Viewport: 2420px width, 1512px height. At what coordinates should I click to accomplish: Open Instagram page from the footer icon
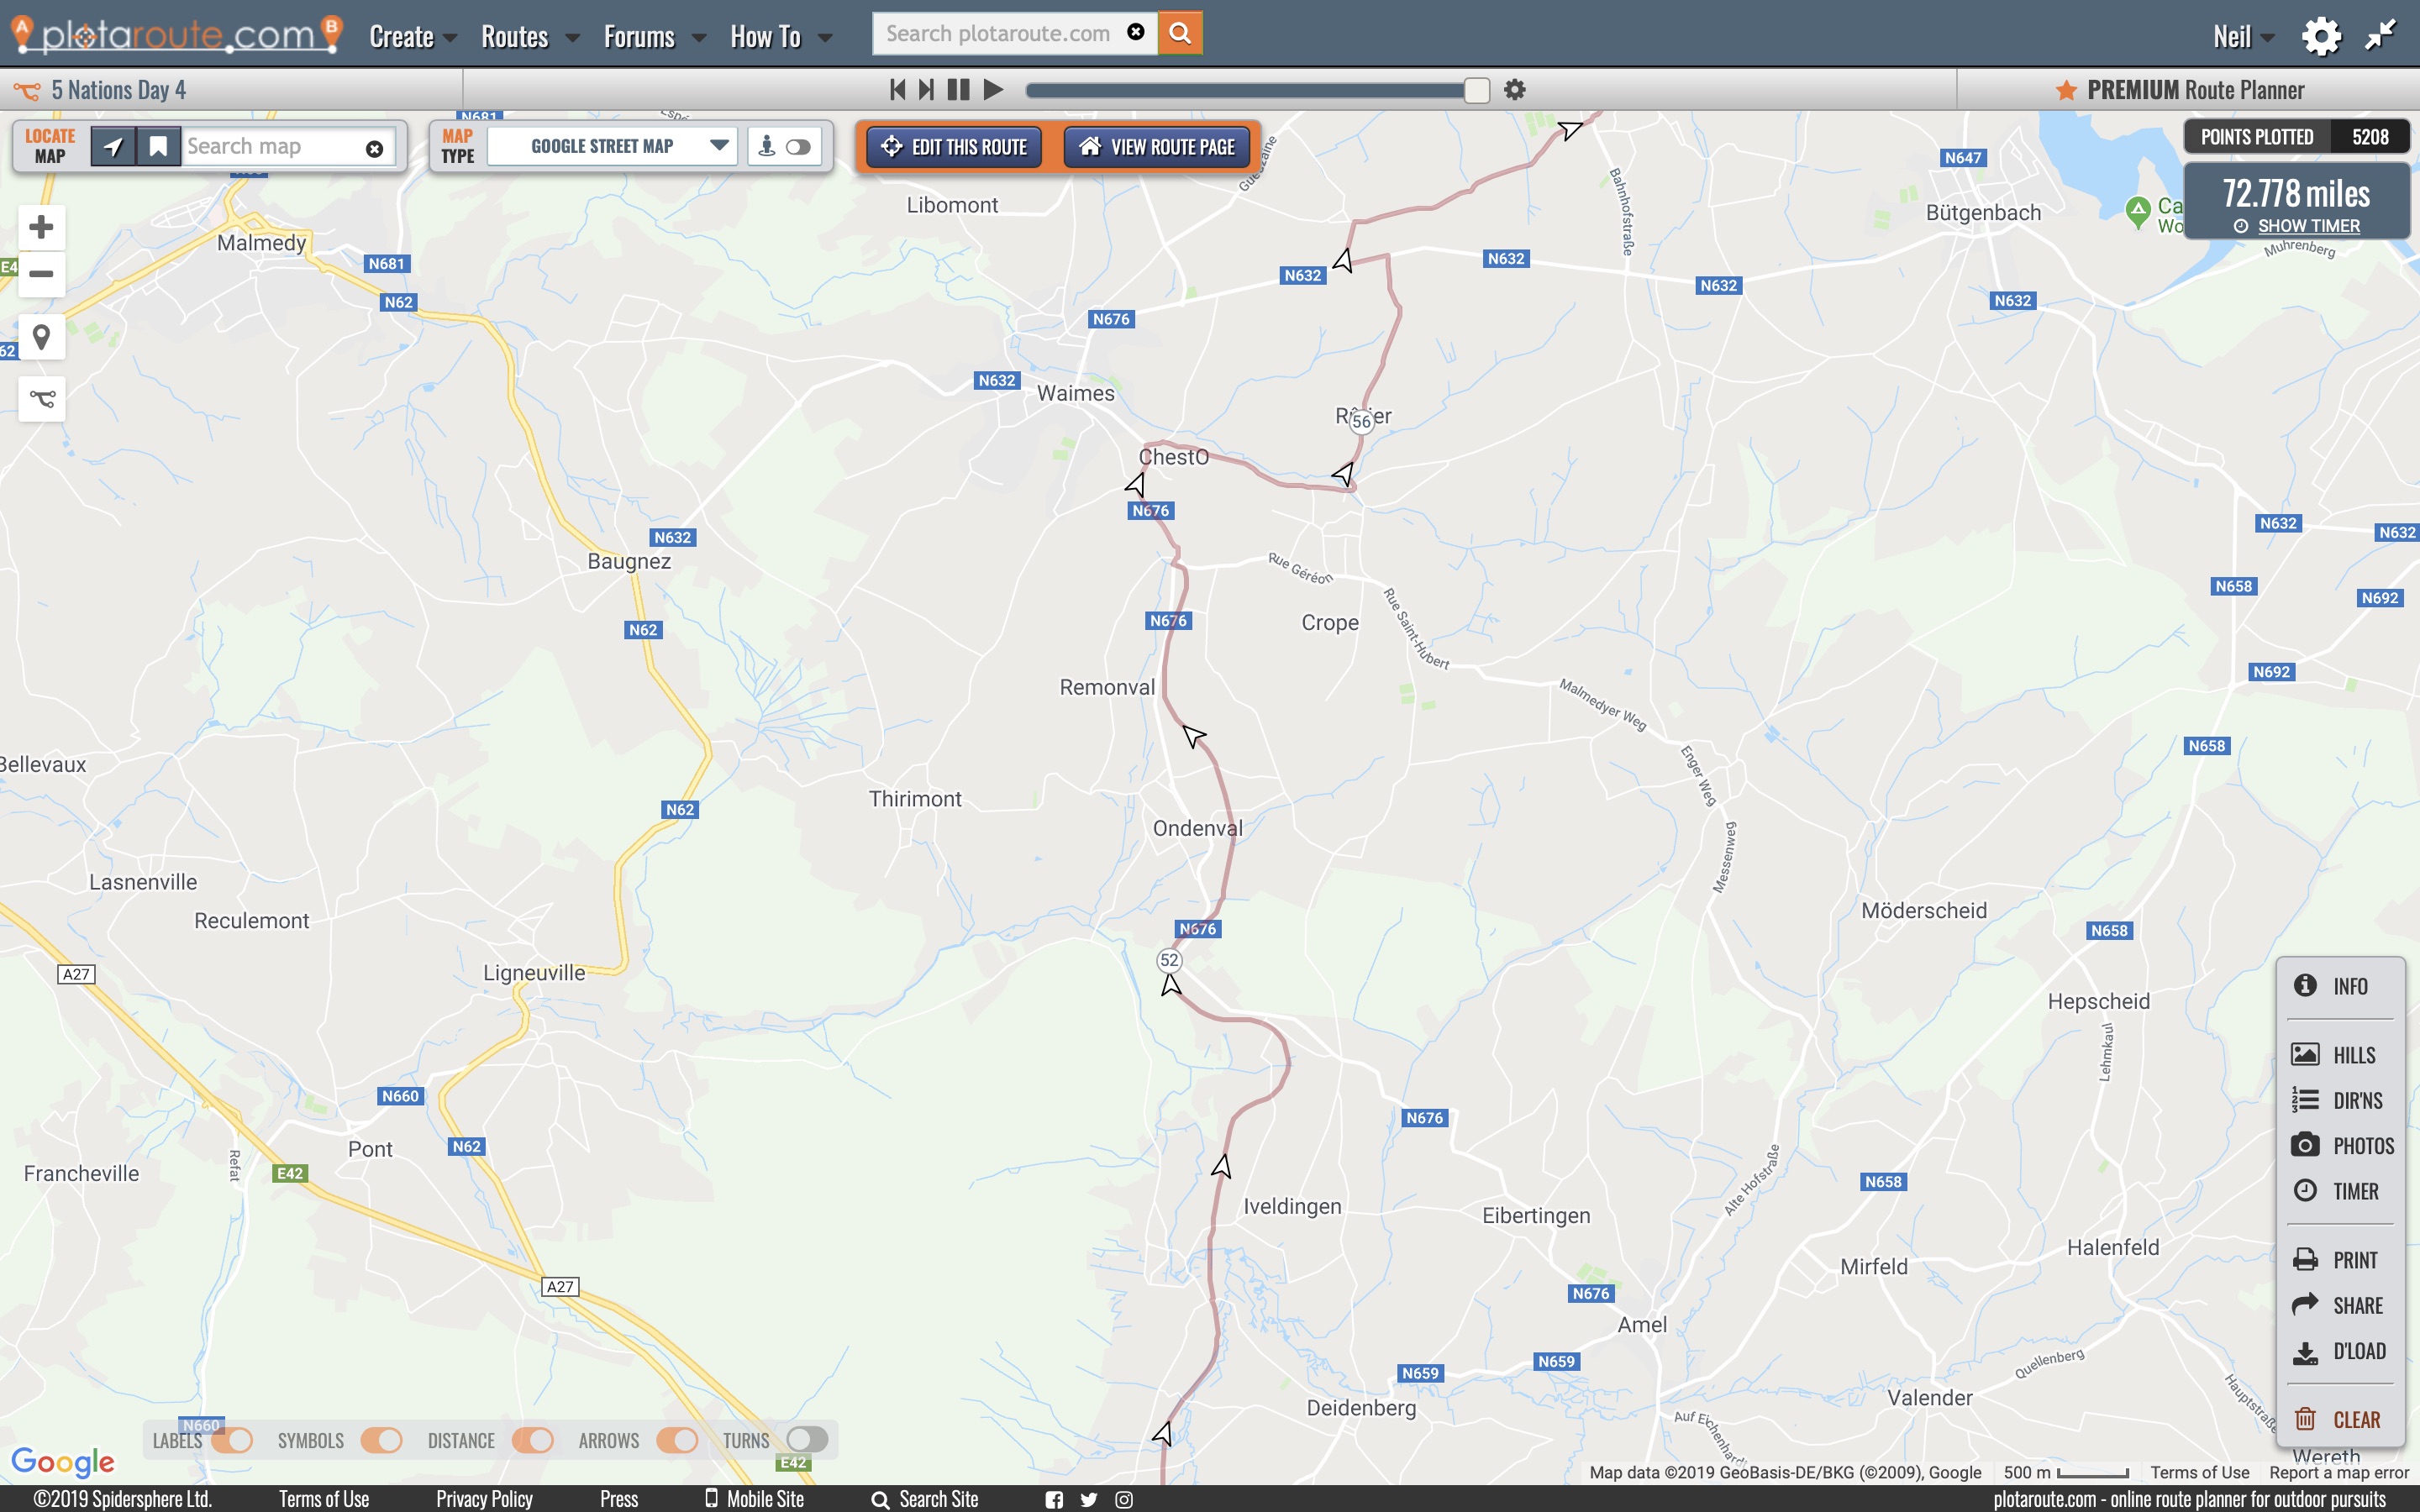1124,1499
